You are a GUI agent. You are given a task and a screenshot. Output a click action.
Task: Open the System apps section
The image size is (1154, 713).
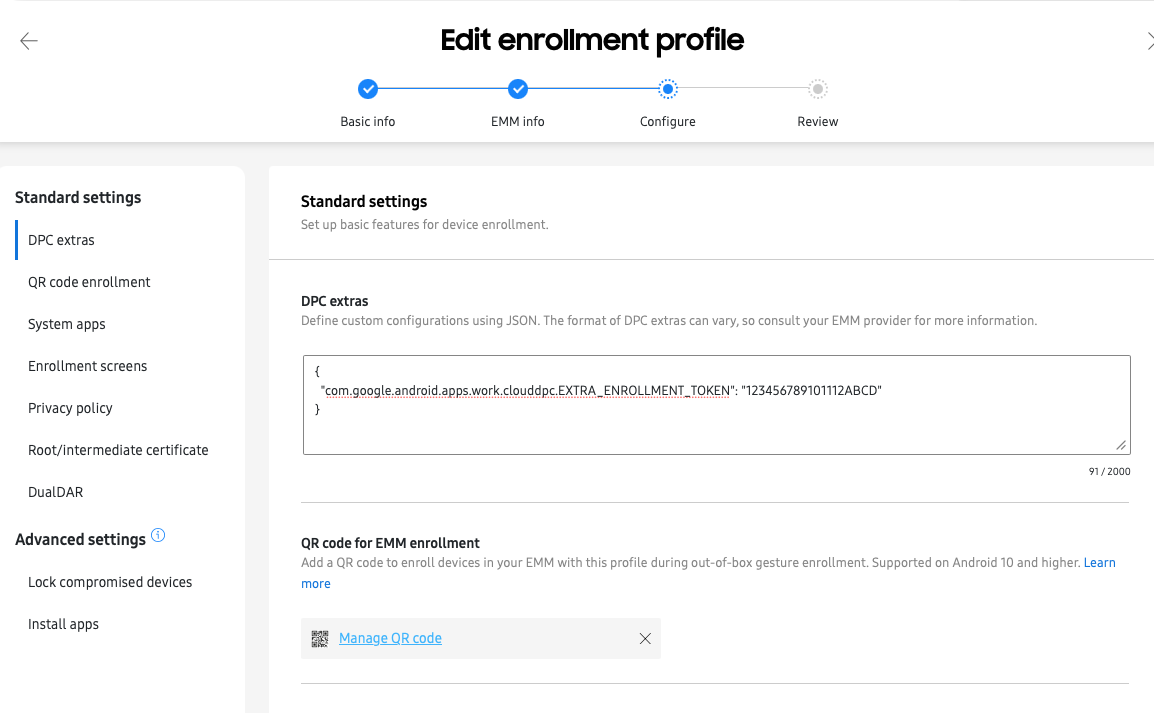(x=66, y=324)
